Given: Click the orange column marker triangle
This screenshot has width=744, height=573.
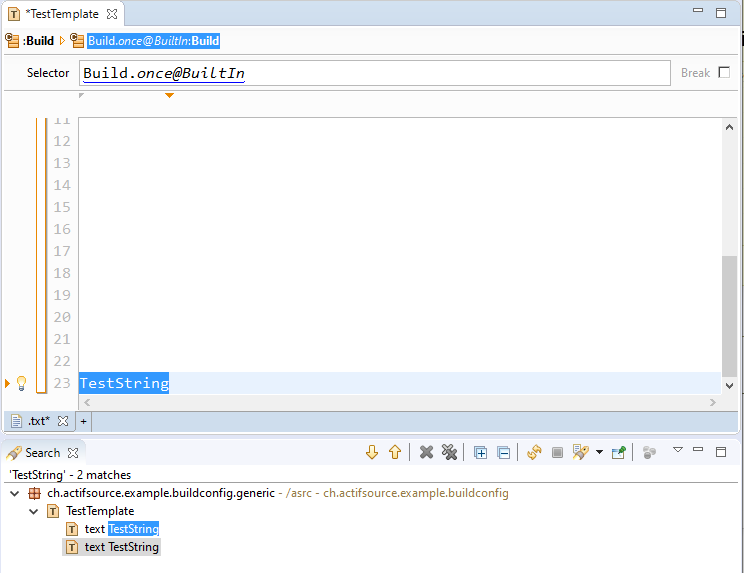Looking at the screenshot, I should [x=169, y=95].
